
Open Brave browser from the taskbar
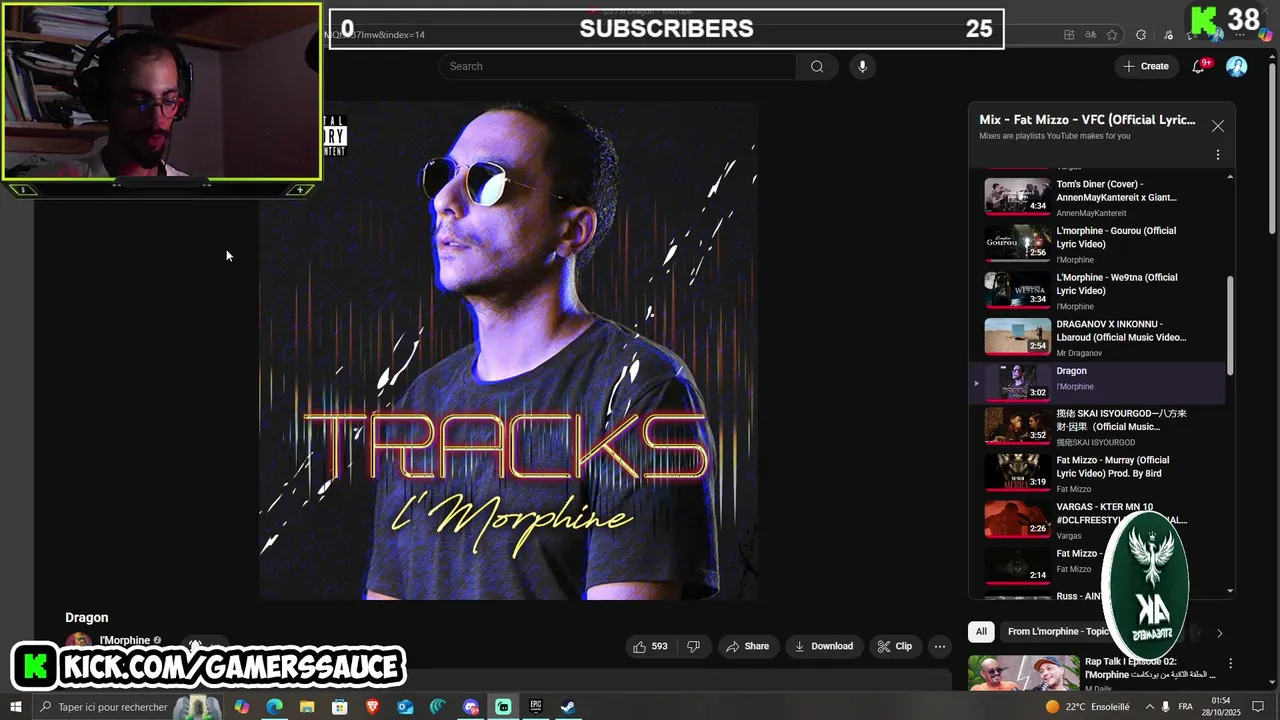pos(372,707)
